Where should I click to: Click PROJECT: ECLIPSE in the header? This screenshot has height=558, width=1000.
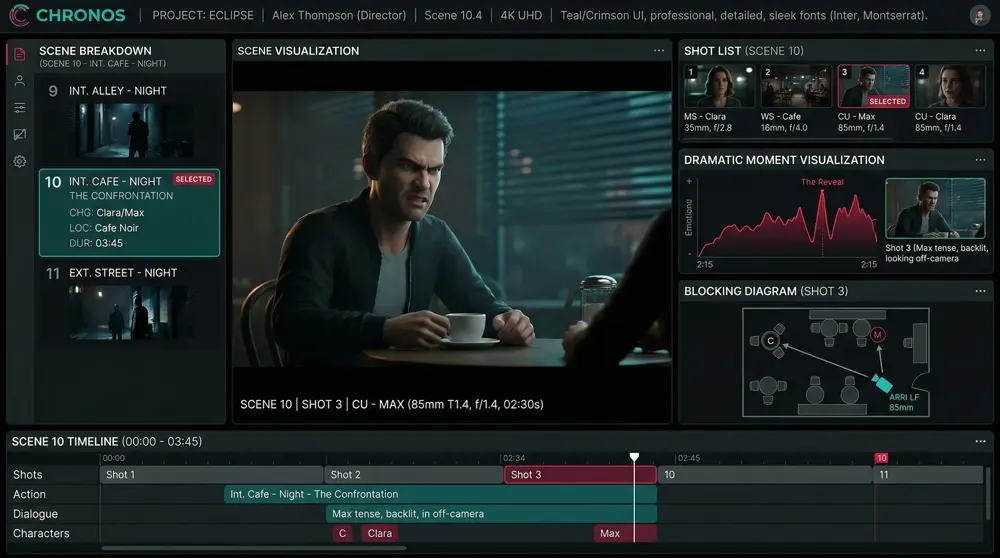(x=203, y=15)
